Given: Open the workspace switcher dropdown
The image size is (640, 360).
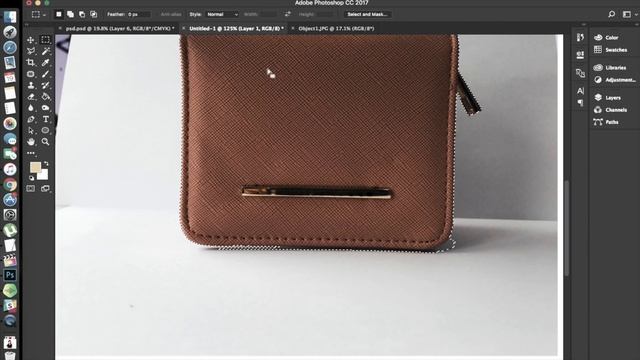Looking at the screenshot, I should pos(629,14).
